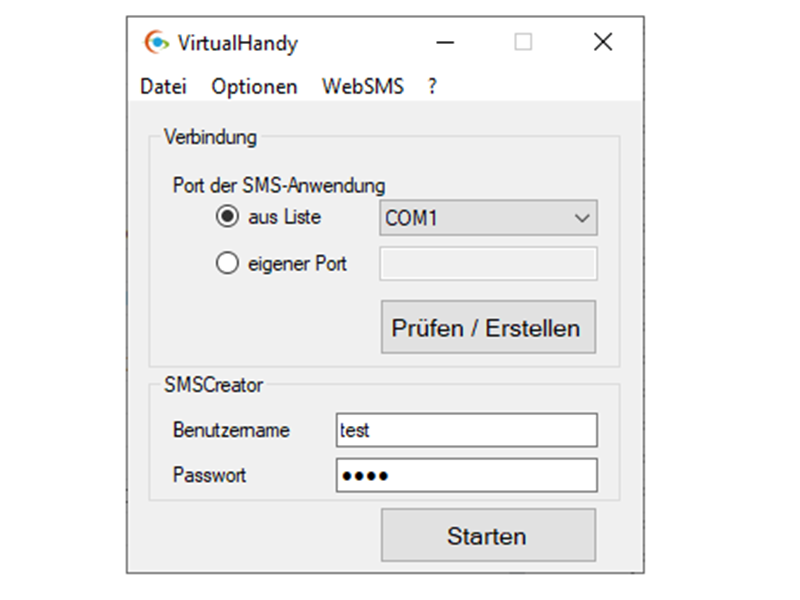Open the Optionen menu
This screenshot has height=600, width=800.
click(254, 86)
